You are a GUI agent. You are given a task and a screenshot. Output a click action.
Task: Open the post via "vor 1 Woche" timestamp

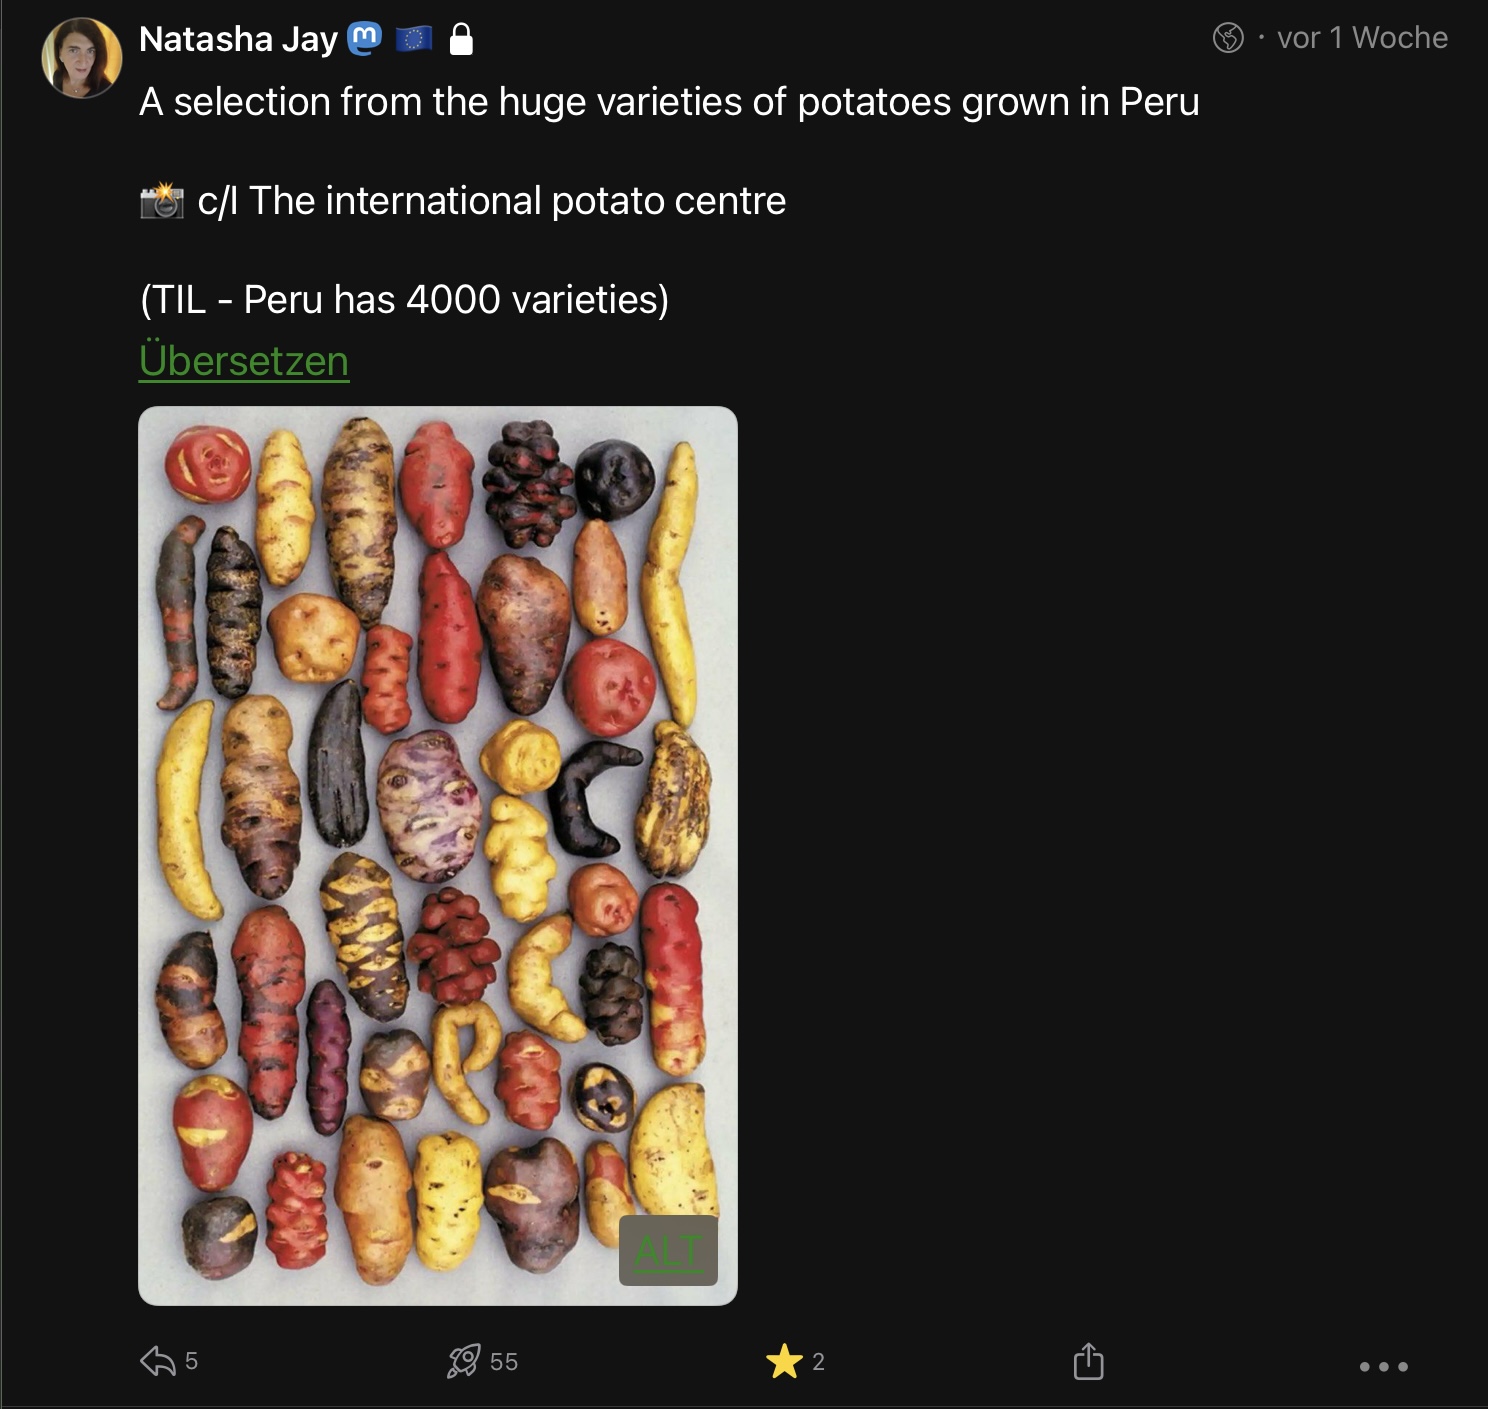pos(1362,38)
